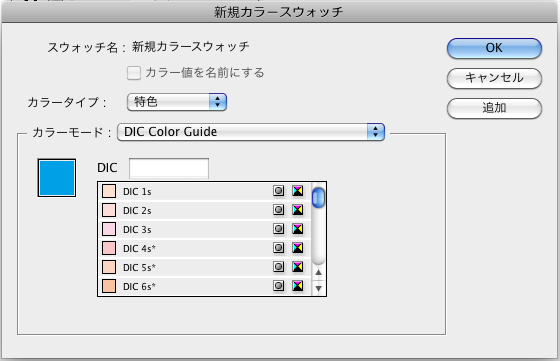Click the large blue color preview swatch

click(x=57, y=178)
